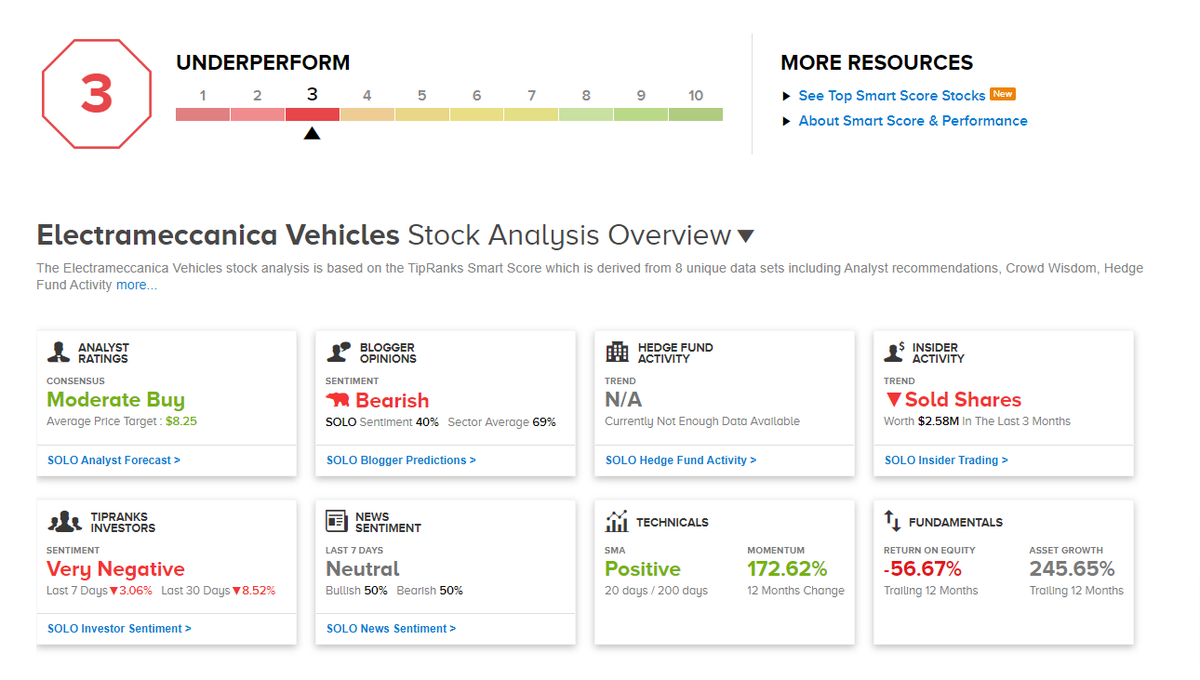Click the TipRanks Investors group icon
This screenshot has width=1200, height=680.
pos(65,522)
